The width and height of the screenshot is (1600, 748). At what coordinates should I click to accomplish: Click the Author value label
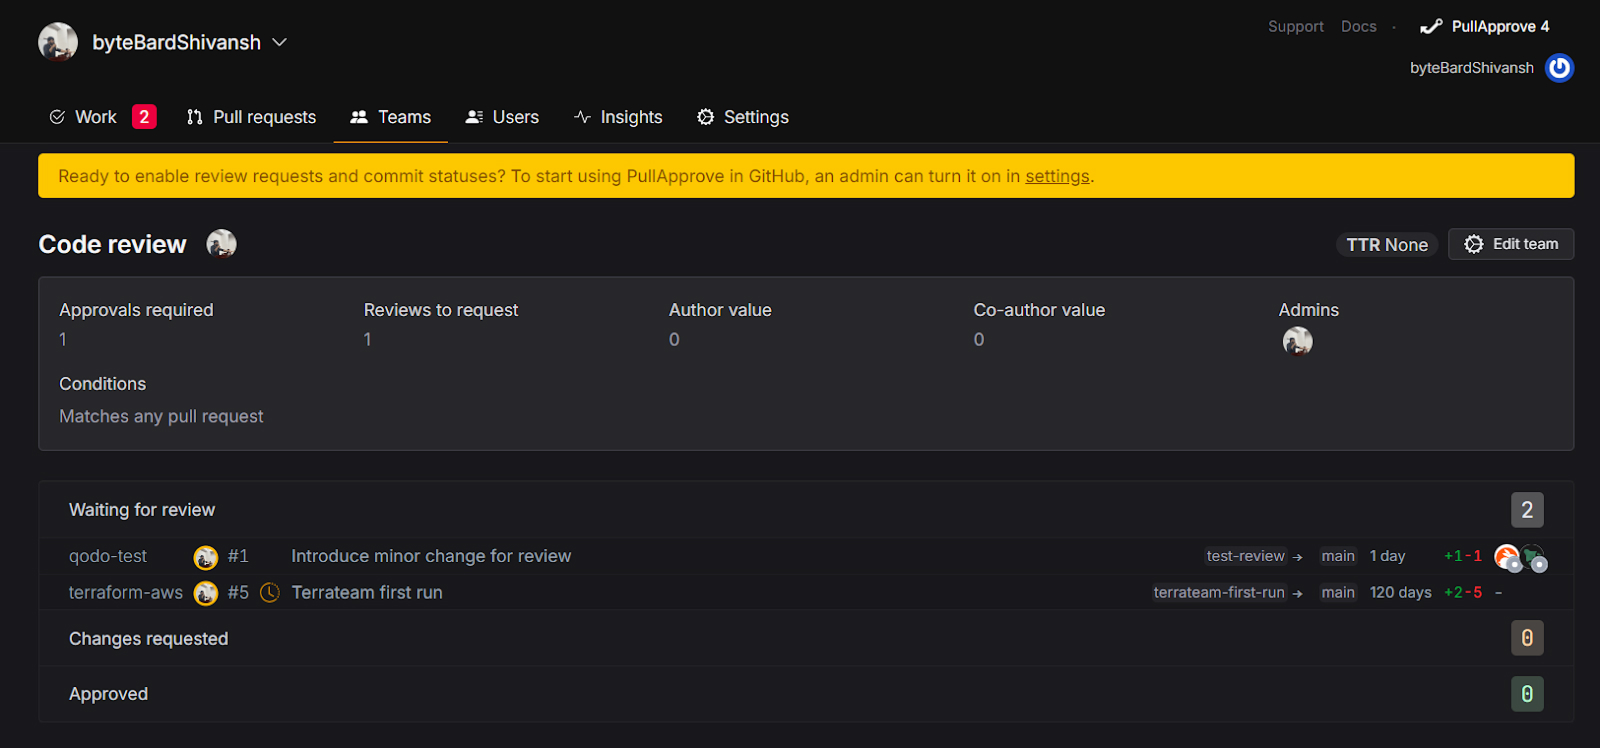point(720,310)
